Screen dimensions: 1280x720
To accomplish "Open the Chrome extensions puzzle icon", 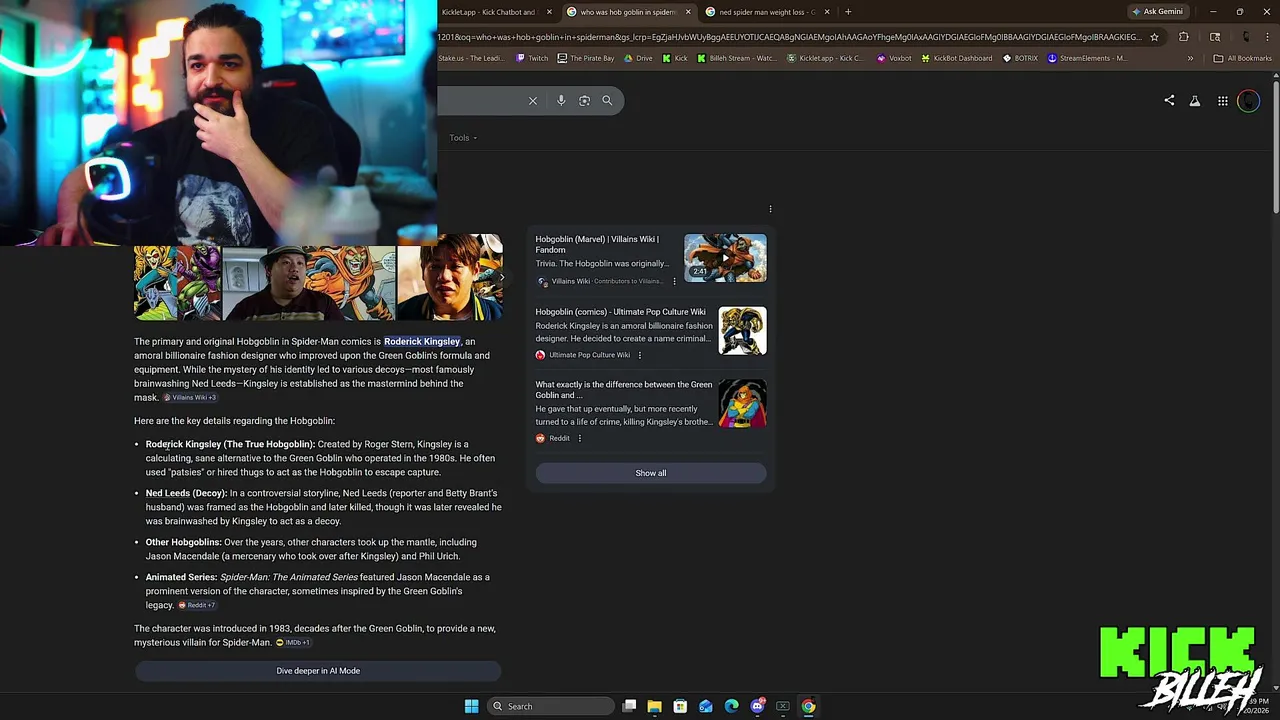I will (1184, 37).
